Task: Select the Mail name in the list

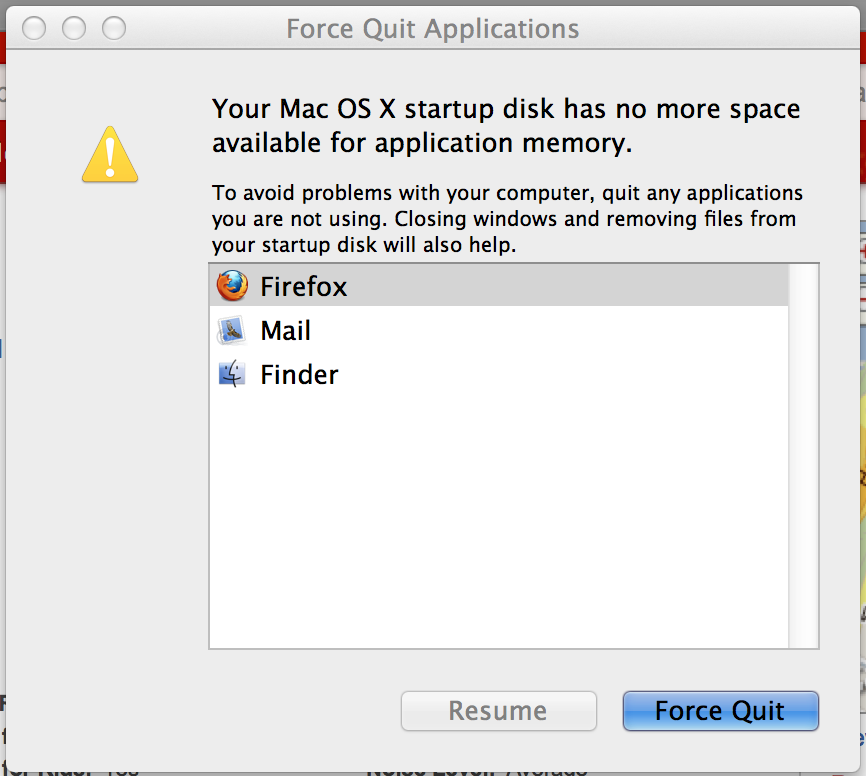Action: pos(286,331)
